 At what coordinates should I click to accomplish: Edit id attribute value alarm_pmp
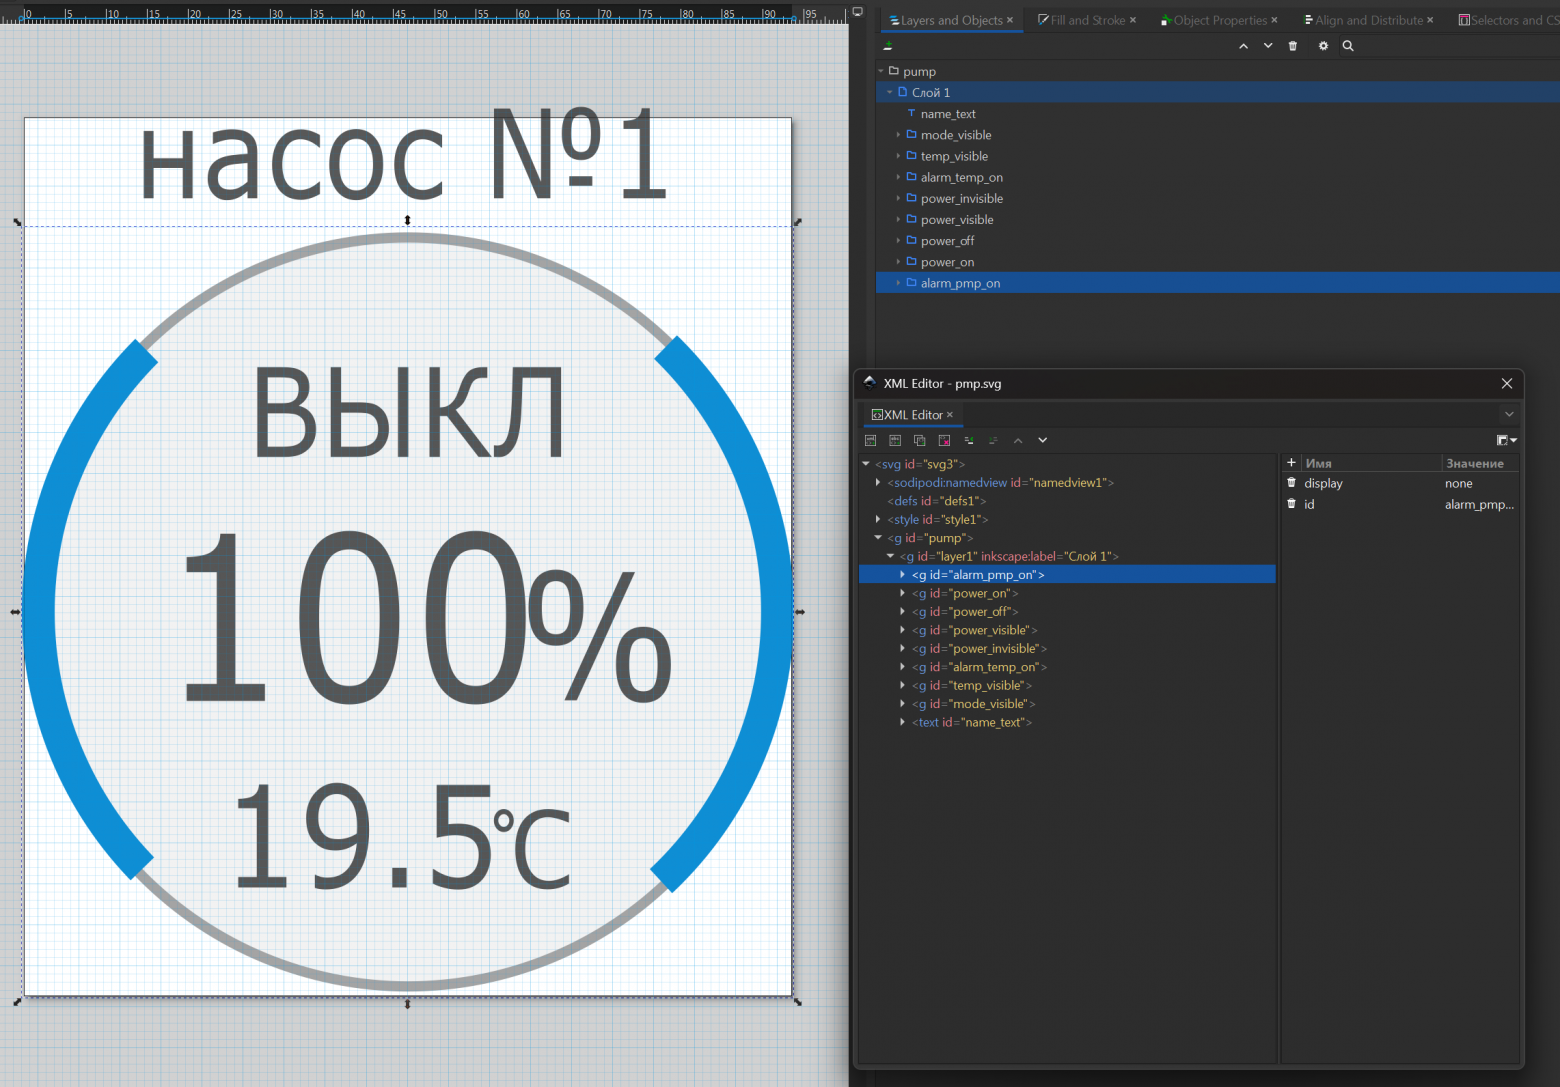click(1479, 505)
